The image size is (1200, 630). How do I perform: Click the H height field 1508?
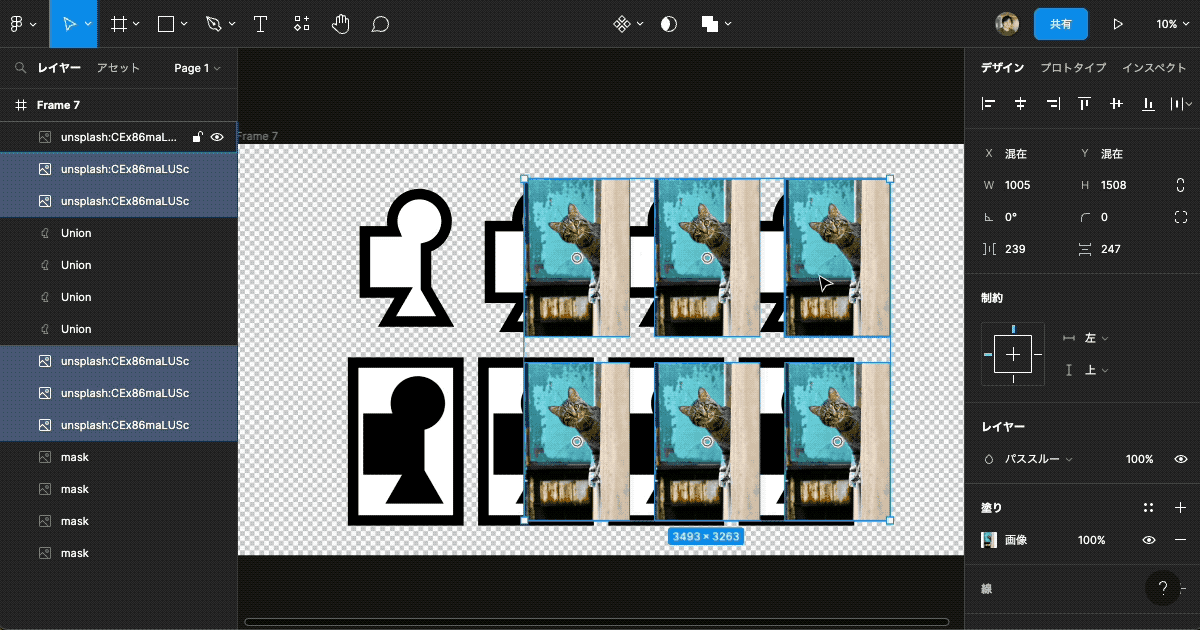pyautogui.click(x=1117, y=185)
